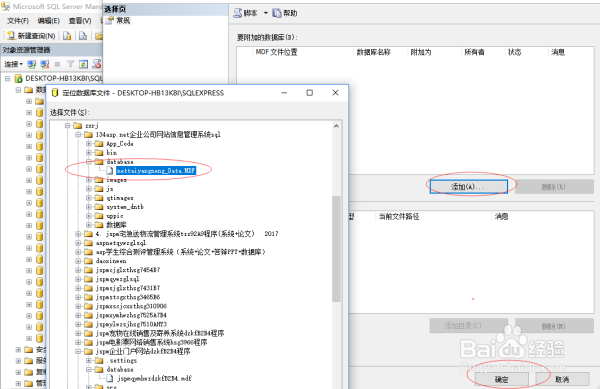Click the file tree vertical scrollbar thumb

[336, 249]
